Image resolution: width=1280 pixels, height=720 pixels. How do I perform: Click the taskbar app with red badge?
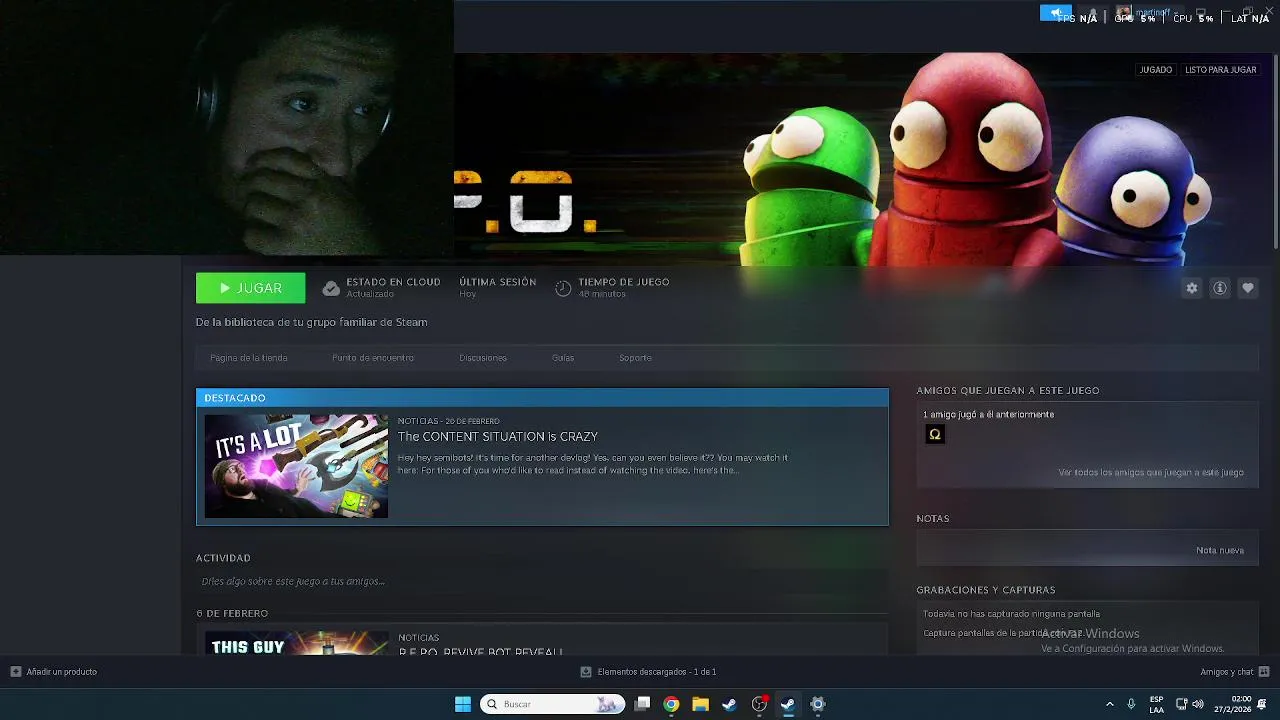point(759,704)
